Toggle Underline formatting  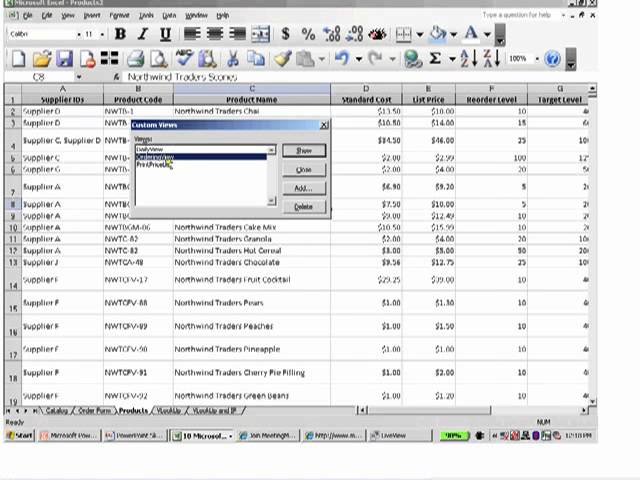pos(165,34)
